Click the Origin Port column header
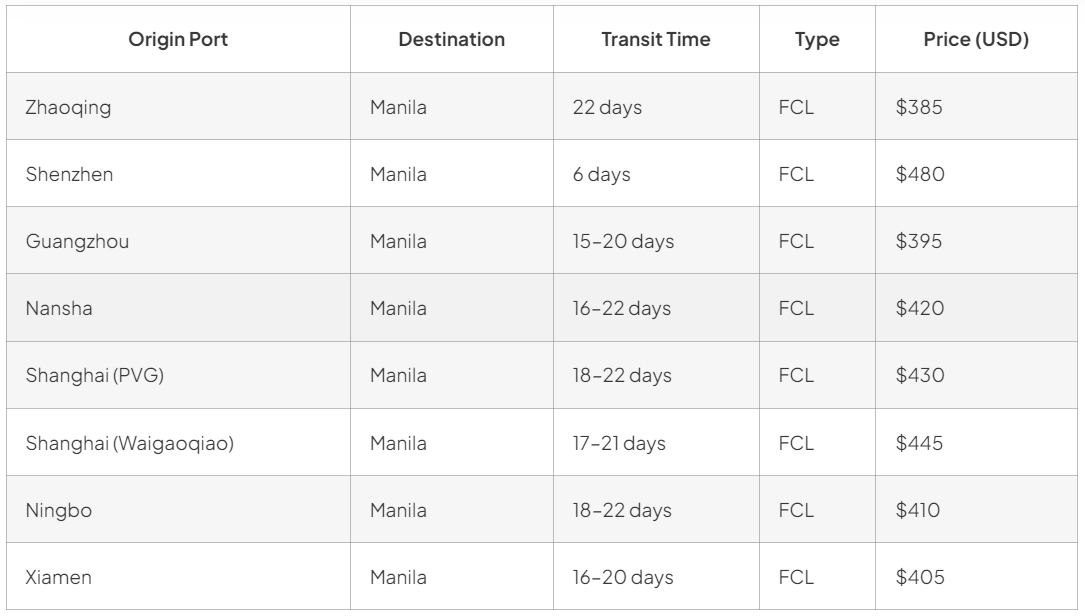Screen dimensions: 1085x616 coord(178,39)
